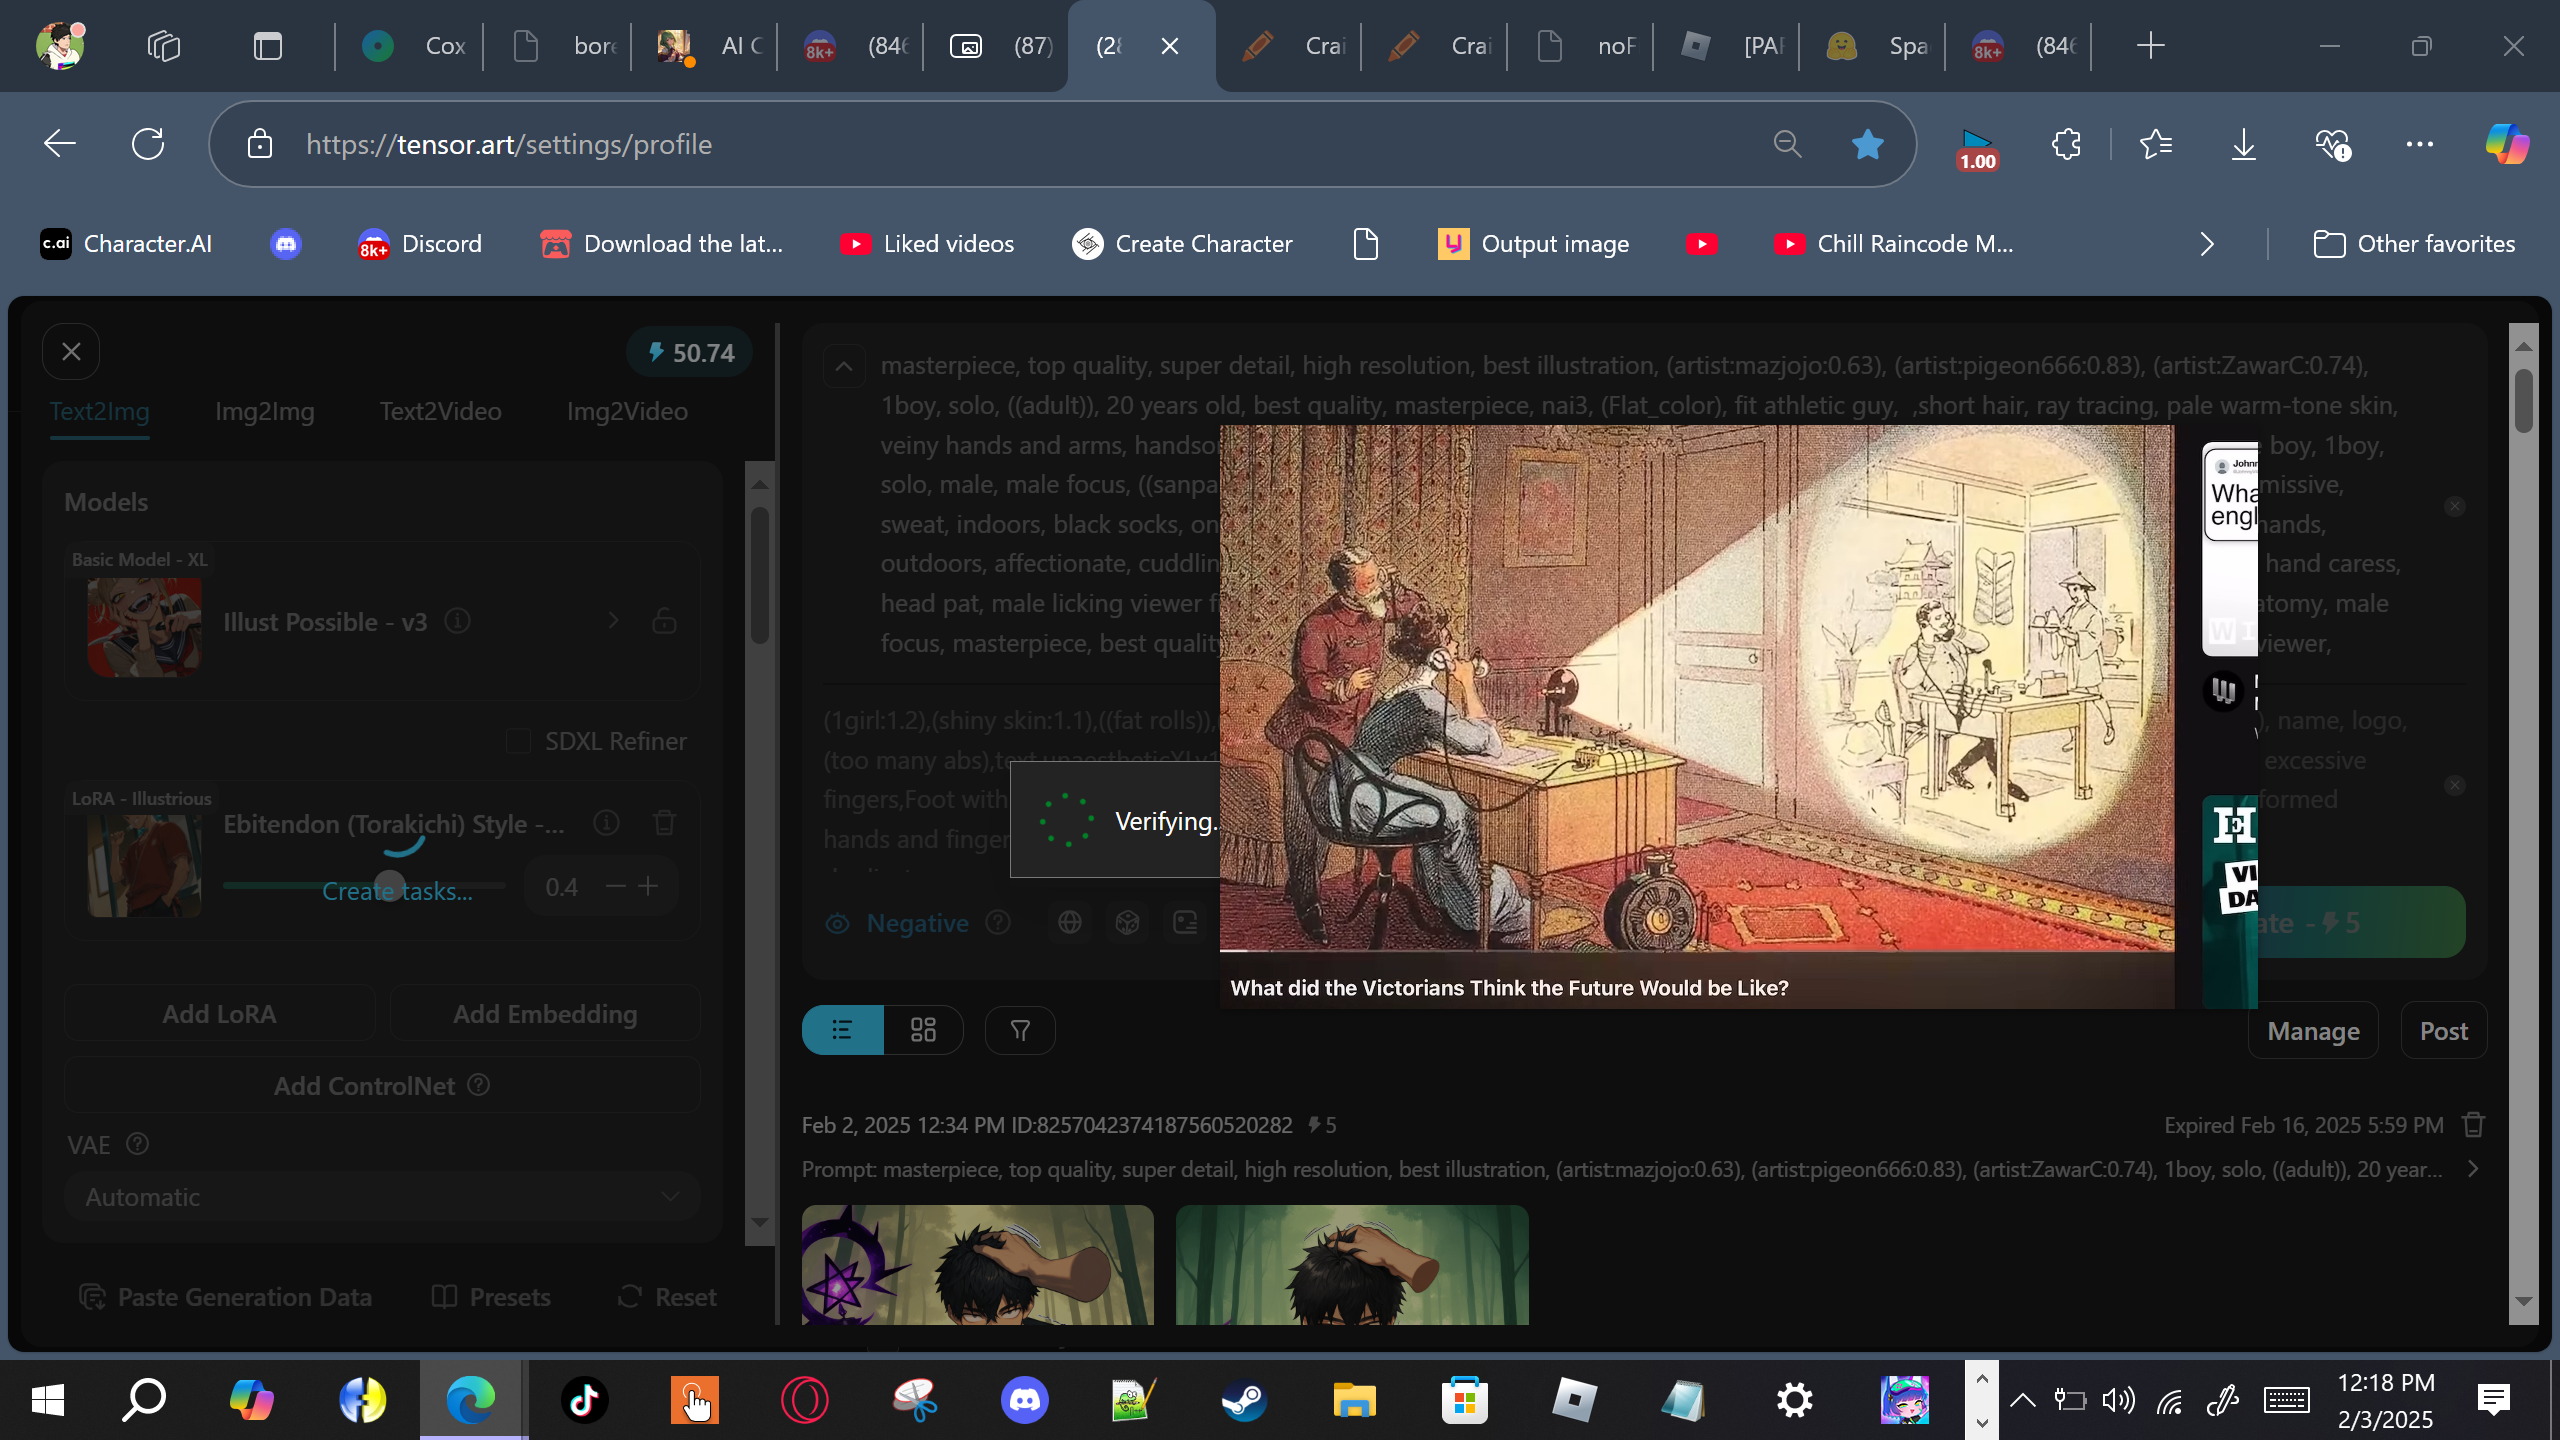Switch task history to list view

843,1030
